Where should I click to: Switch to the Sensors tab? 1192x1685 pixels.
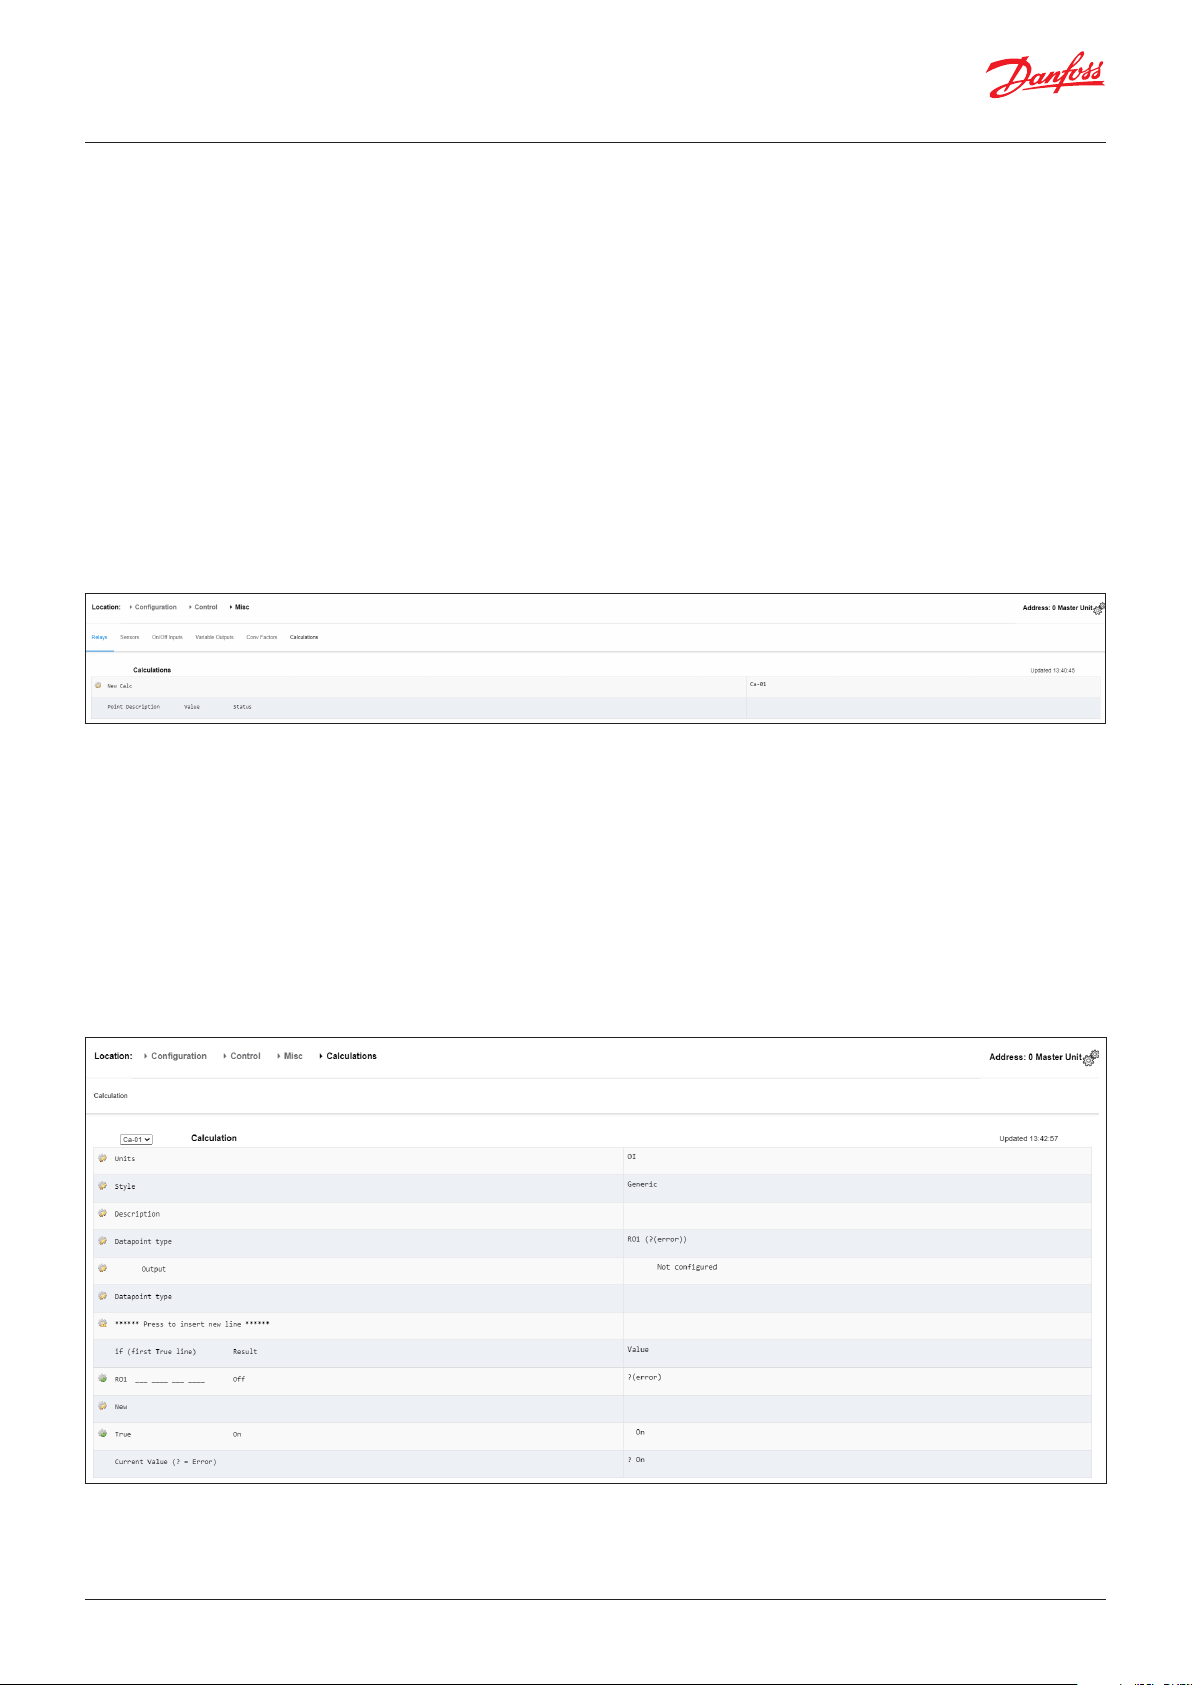[x=130, y=637]
